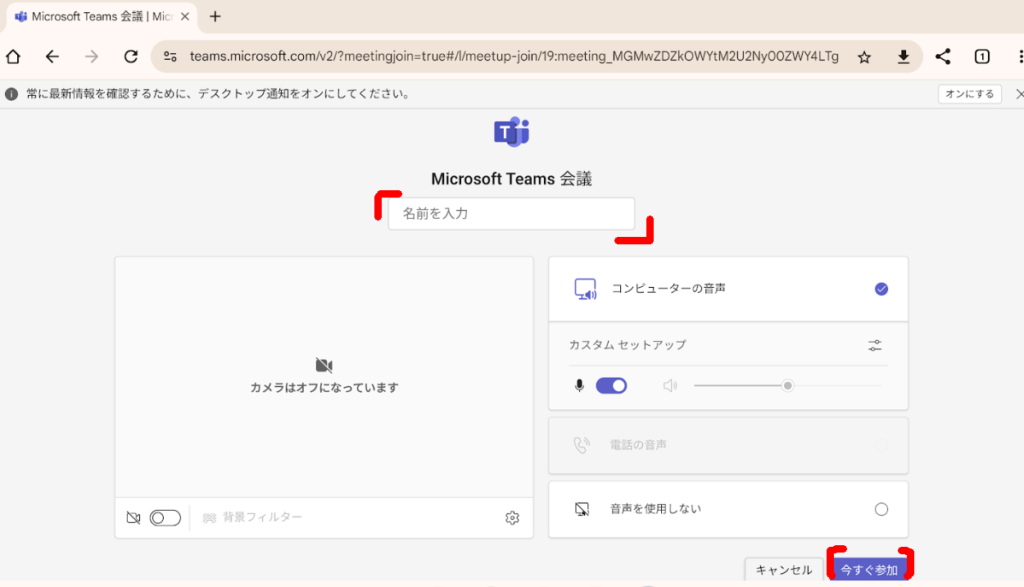Click the camera off icon in preview

(324, 365)
